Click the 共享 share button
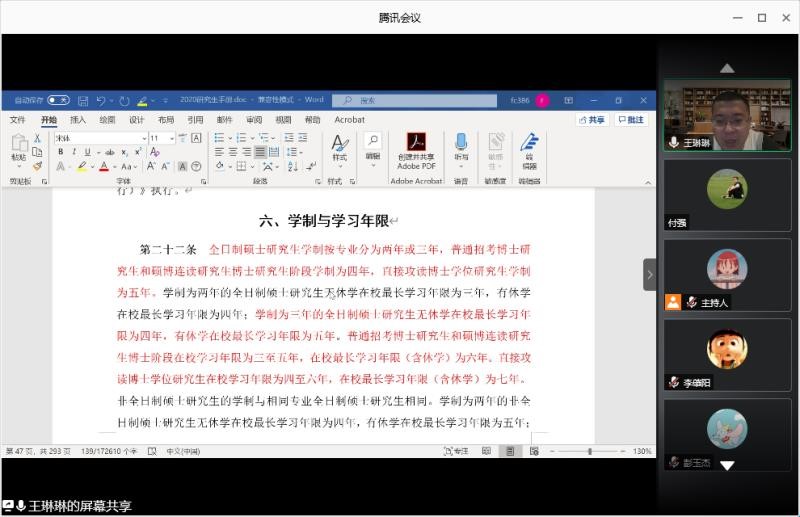Image resolution: width=800 pixels, height=517 pixels. click(592, 120)
